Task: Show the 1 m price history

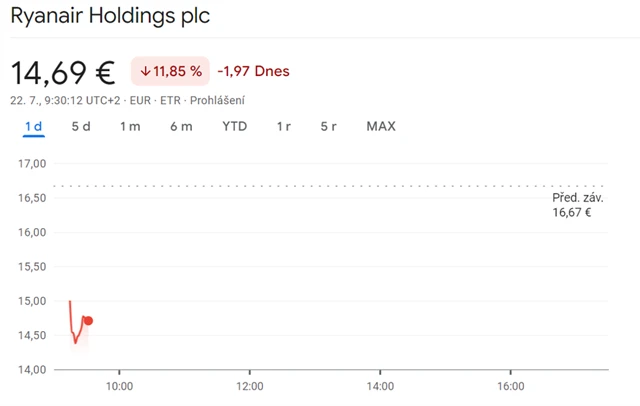Action: click(x=130, y=126)
